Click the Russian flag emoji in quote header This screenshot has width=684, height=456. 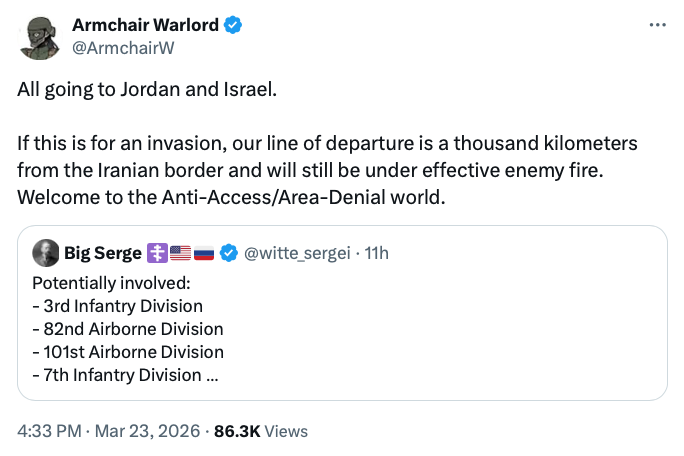(204, 254)
